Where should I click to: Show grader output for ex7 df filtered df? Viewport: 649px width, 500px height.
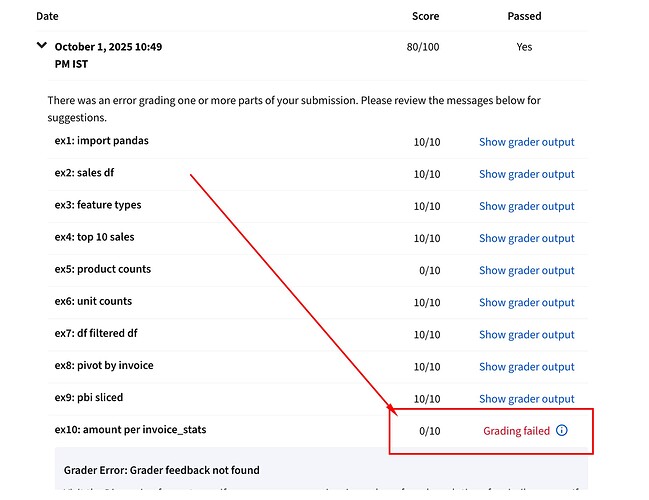[x=526, y=334]
